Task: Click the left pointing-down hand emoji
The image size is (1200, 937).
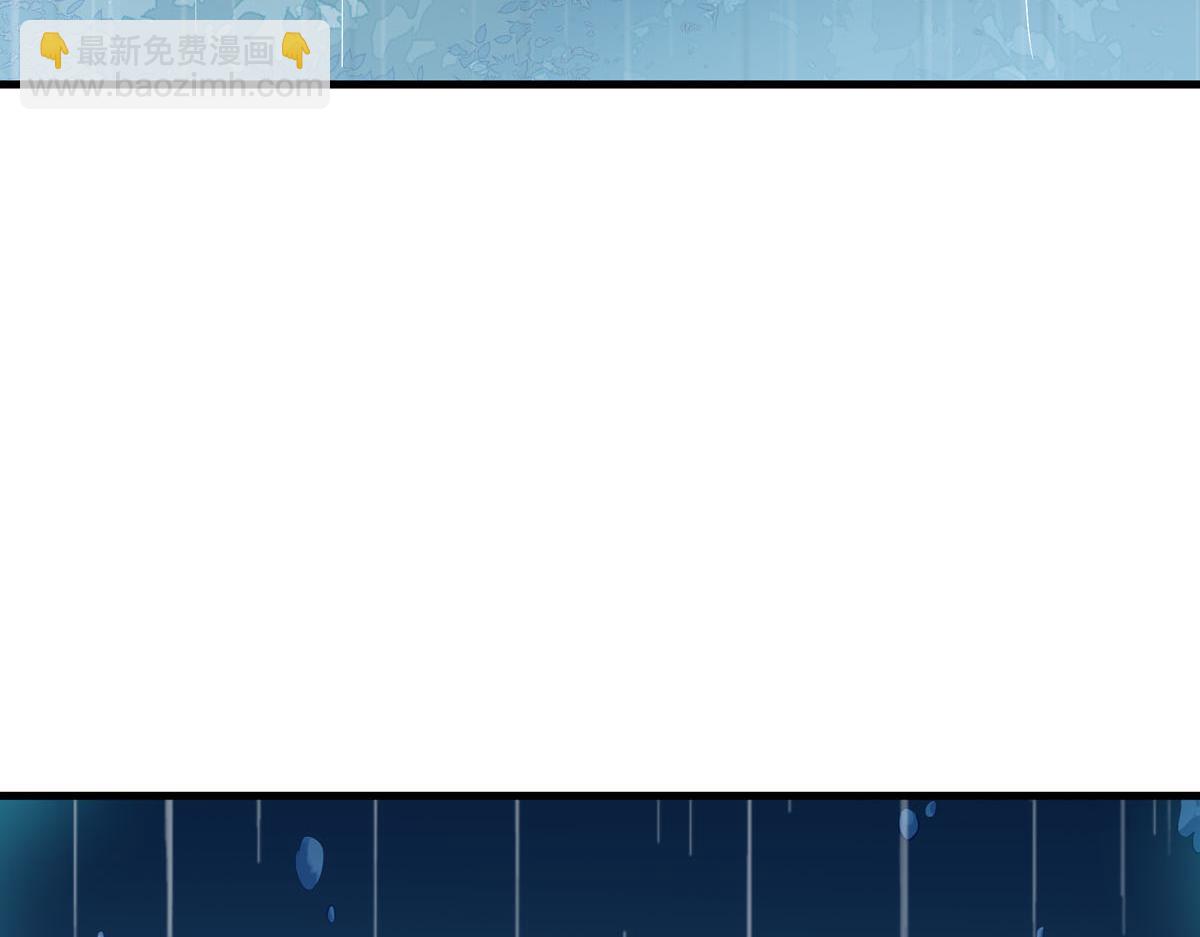Action: [54, 50]
